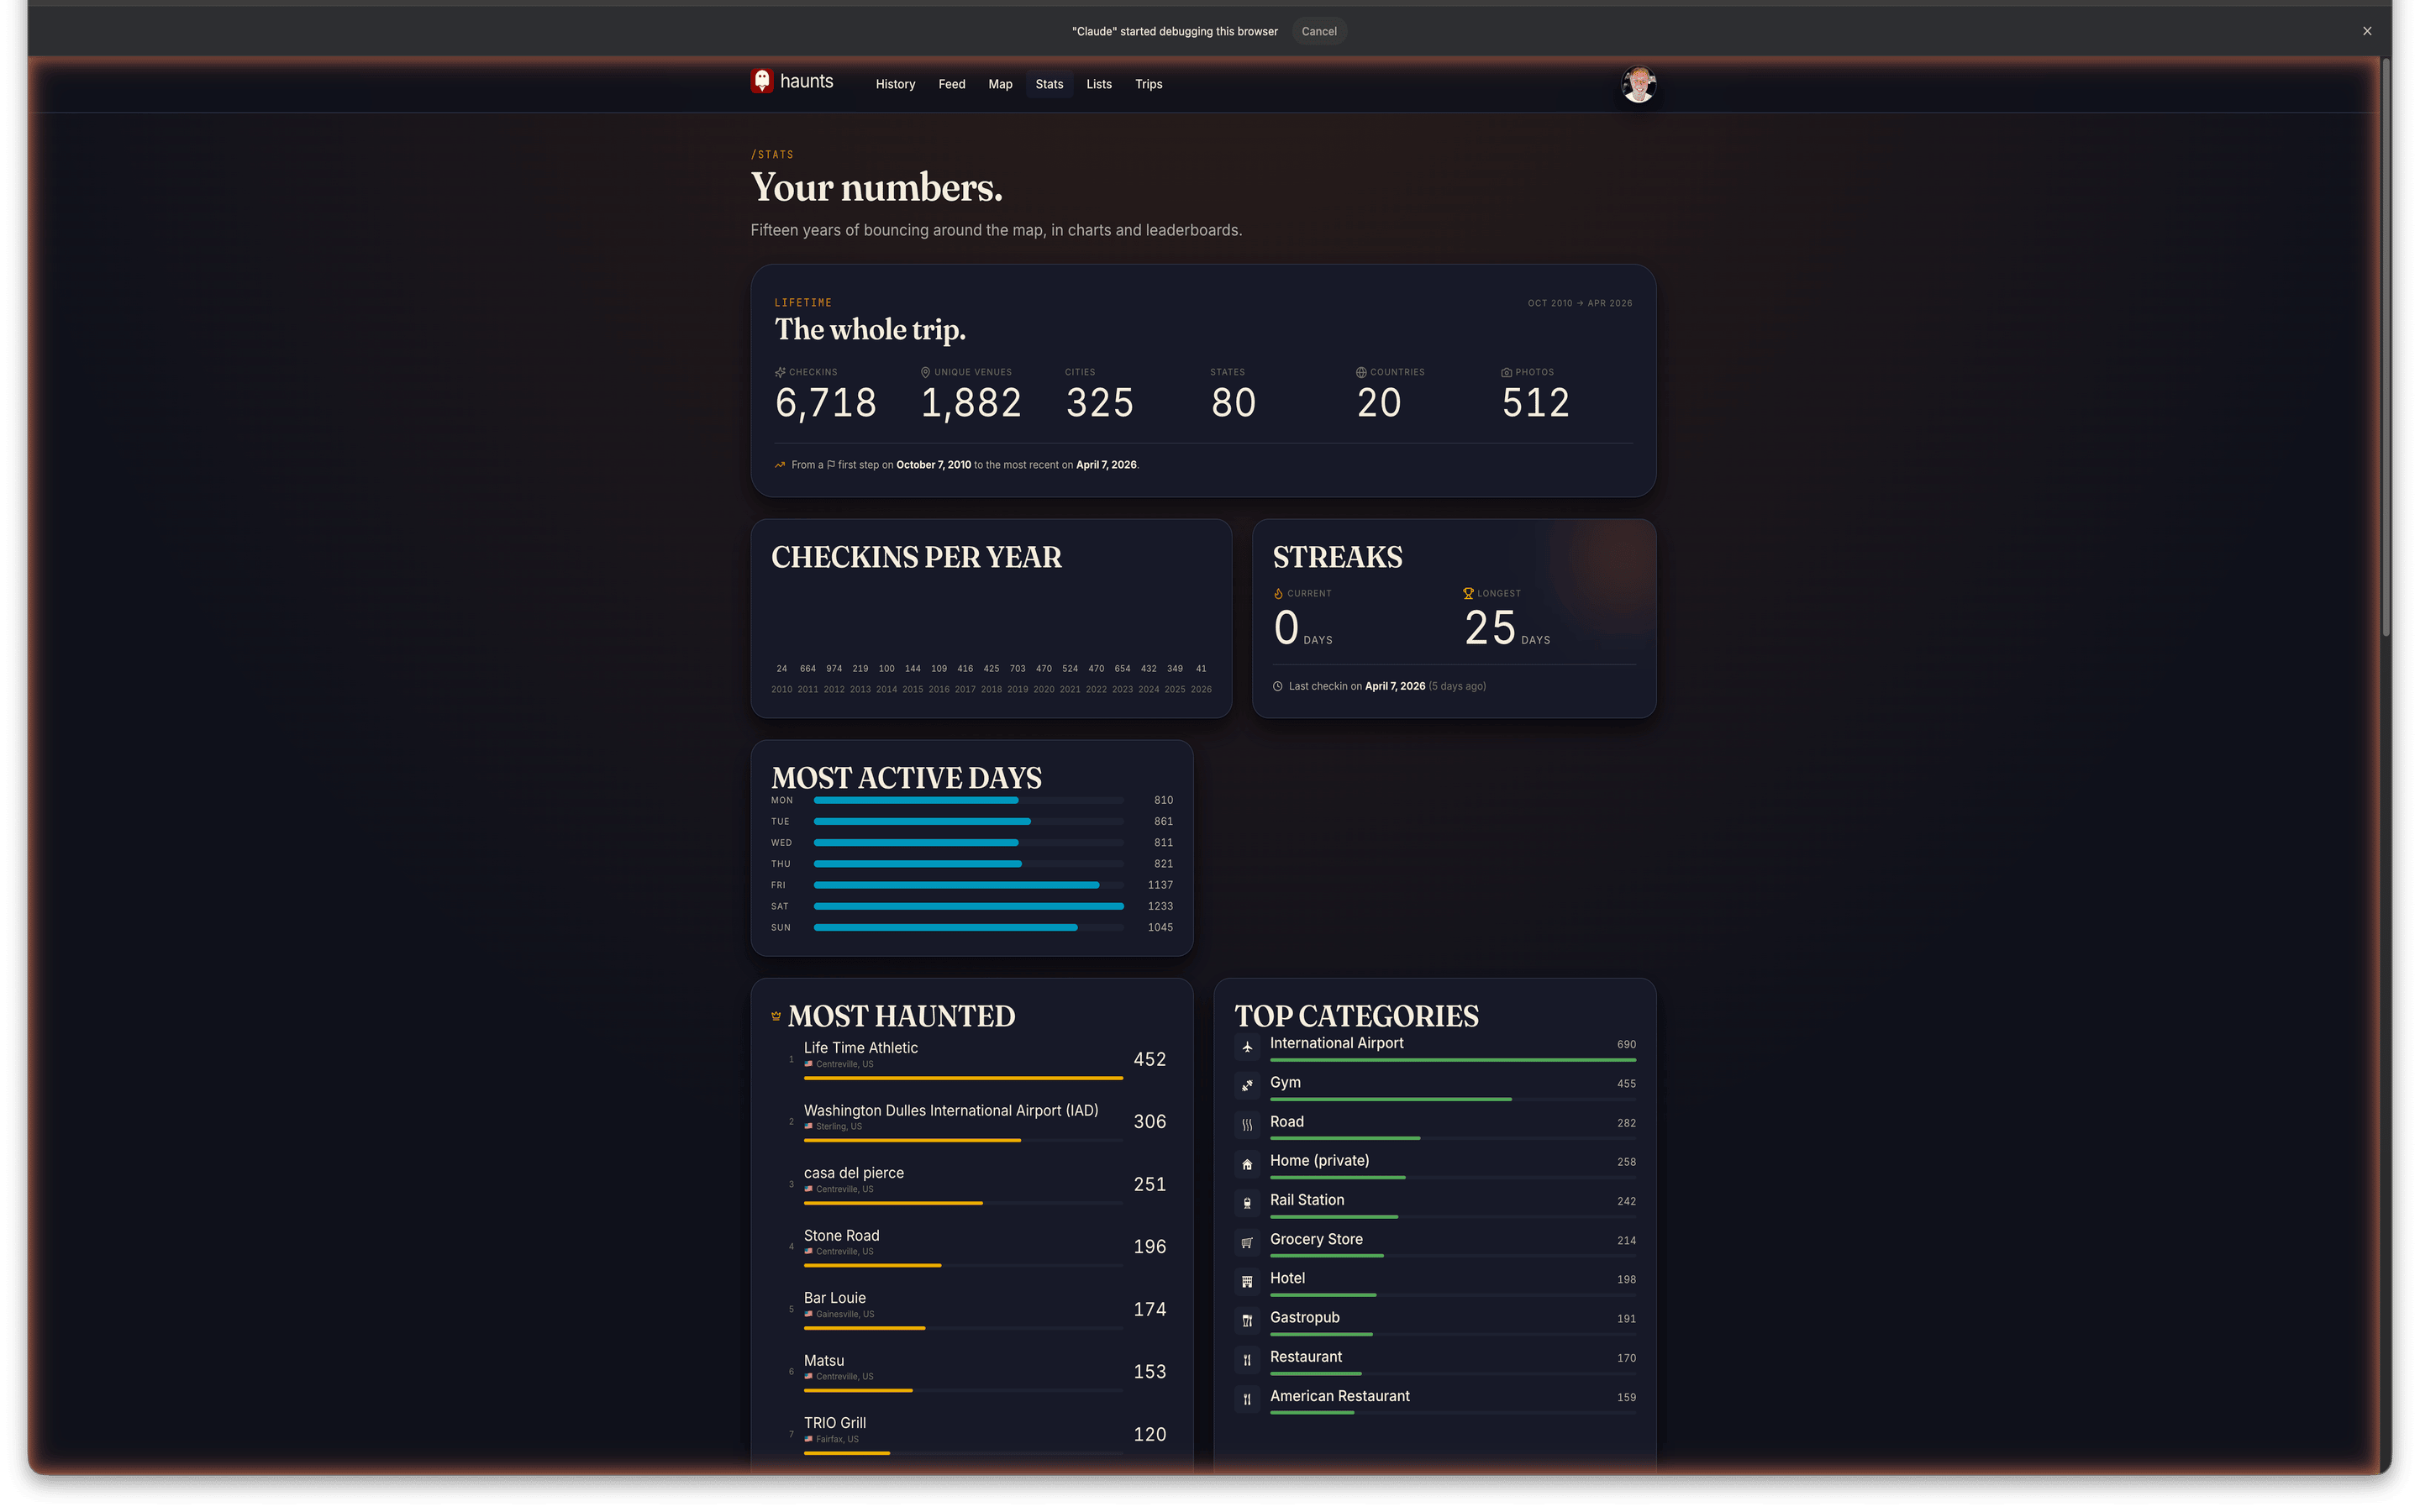Select the Map tab in the navigation
The image size is (2420, 1512).
point(1000,84)
